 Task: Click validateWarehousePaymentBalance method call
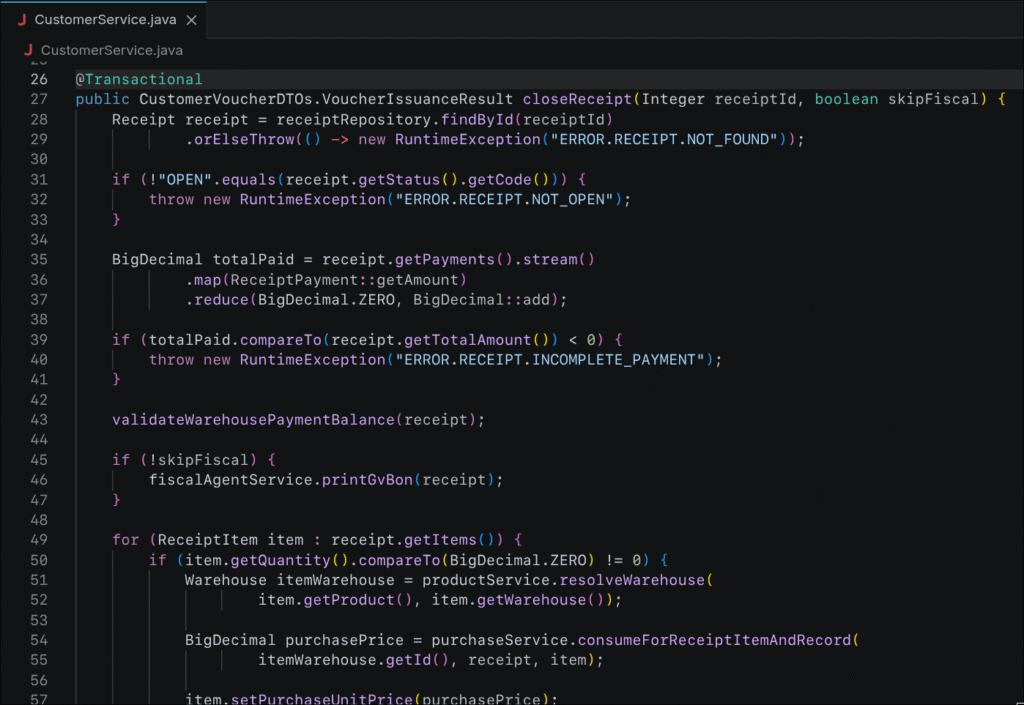coord(253,420)
